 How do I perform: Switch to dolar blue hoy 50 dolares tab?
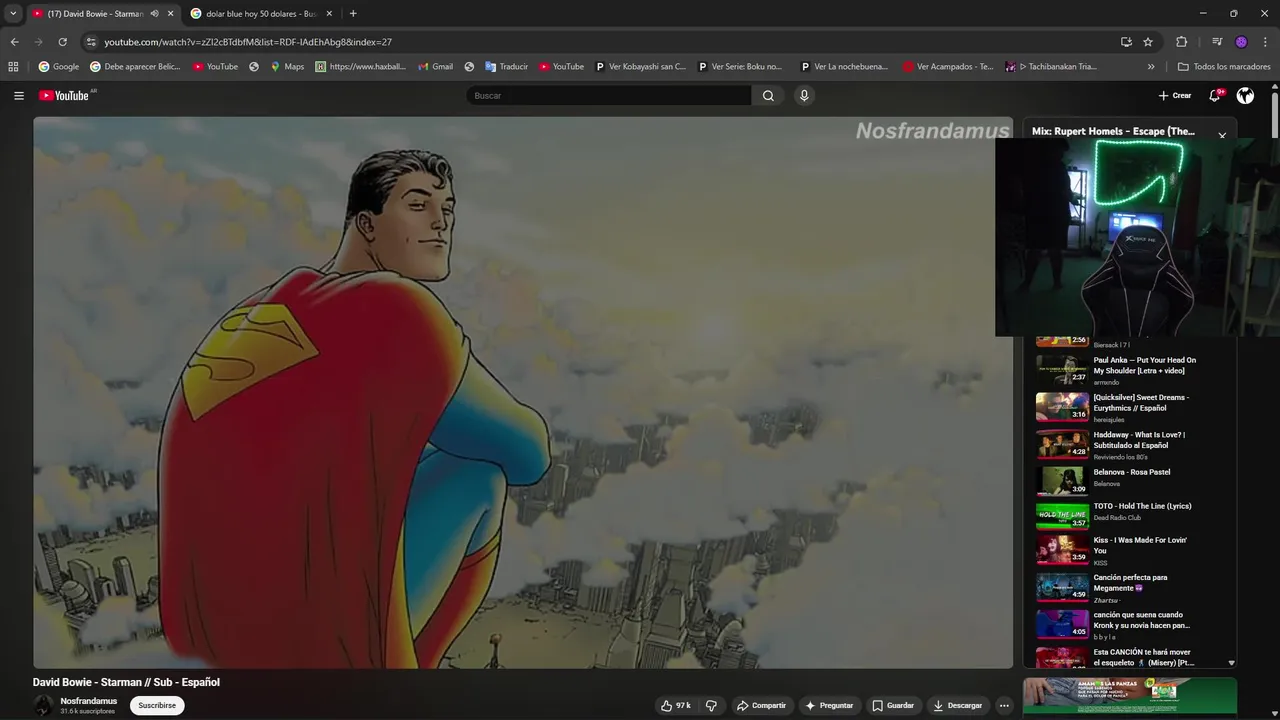pos(261,14)
